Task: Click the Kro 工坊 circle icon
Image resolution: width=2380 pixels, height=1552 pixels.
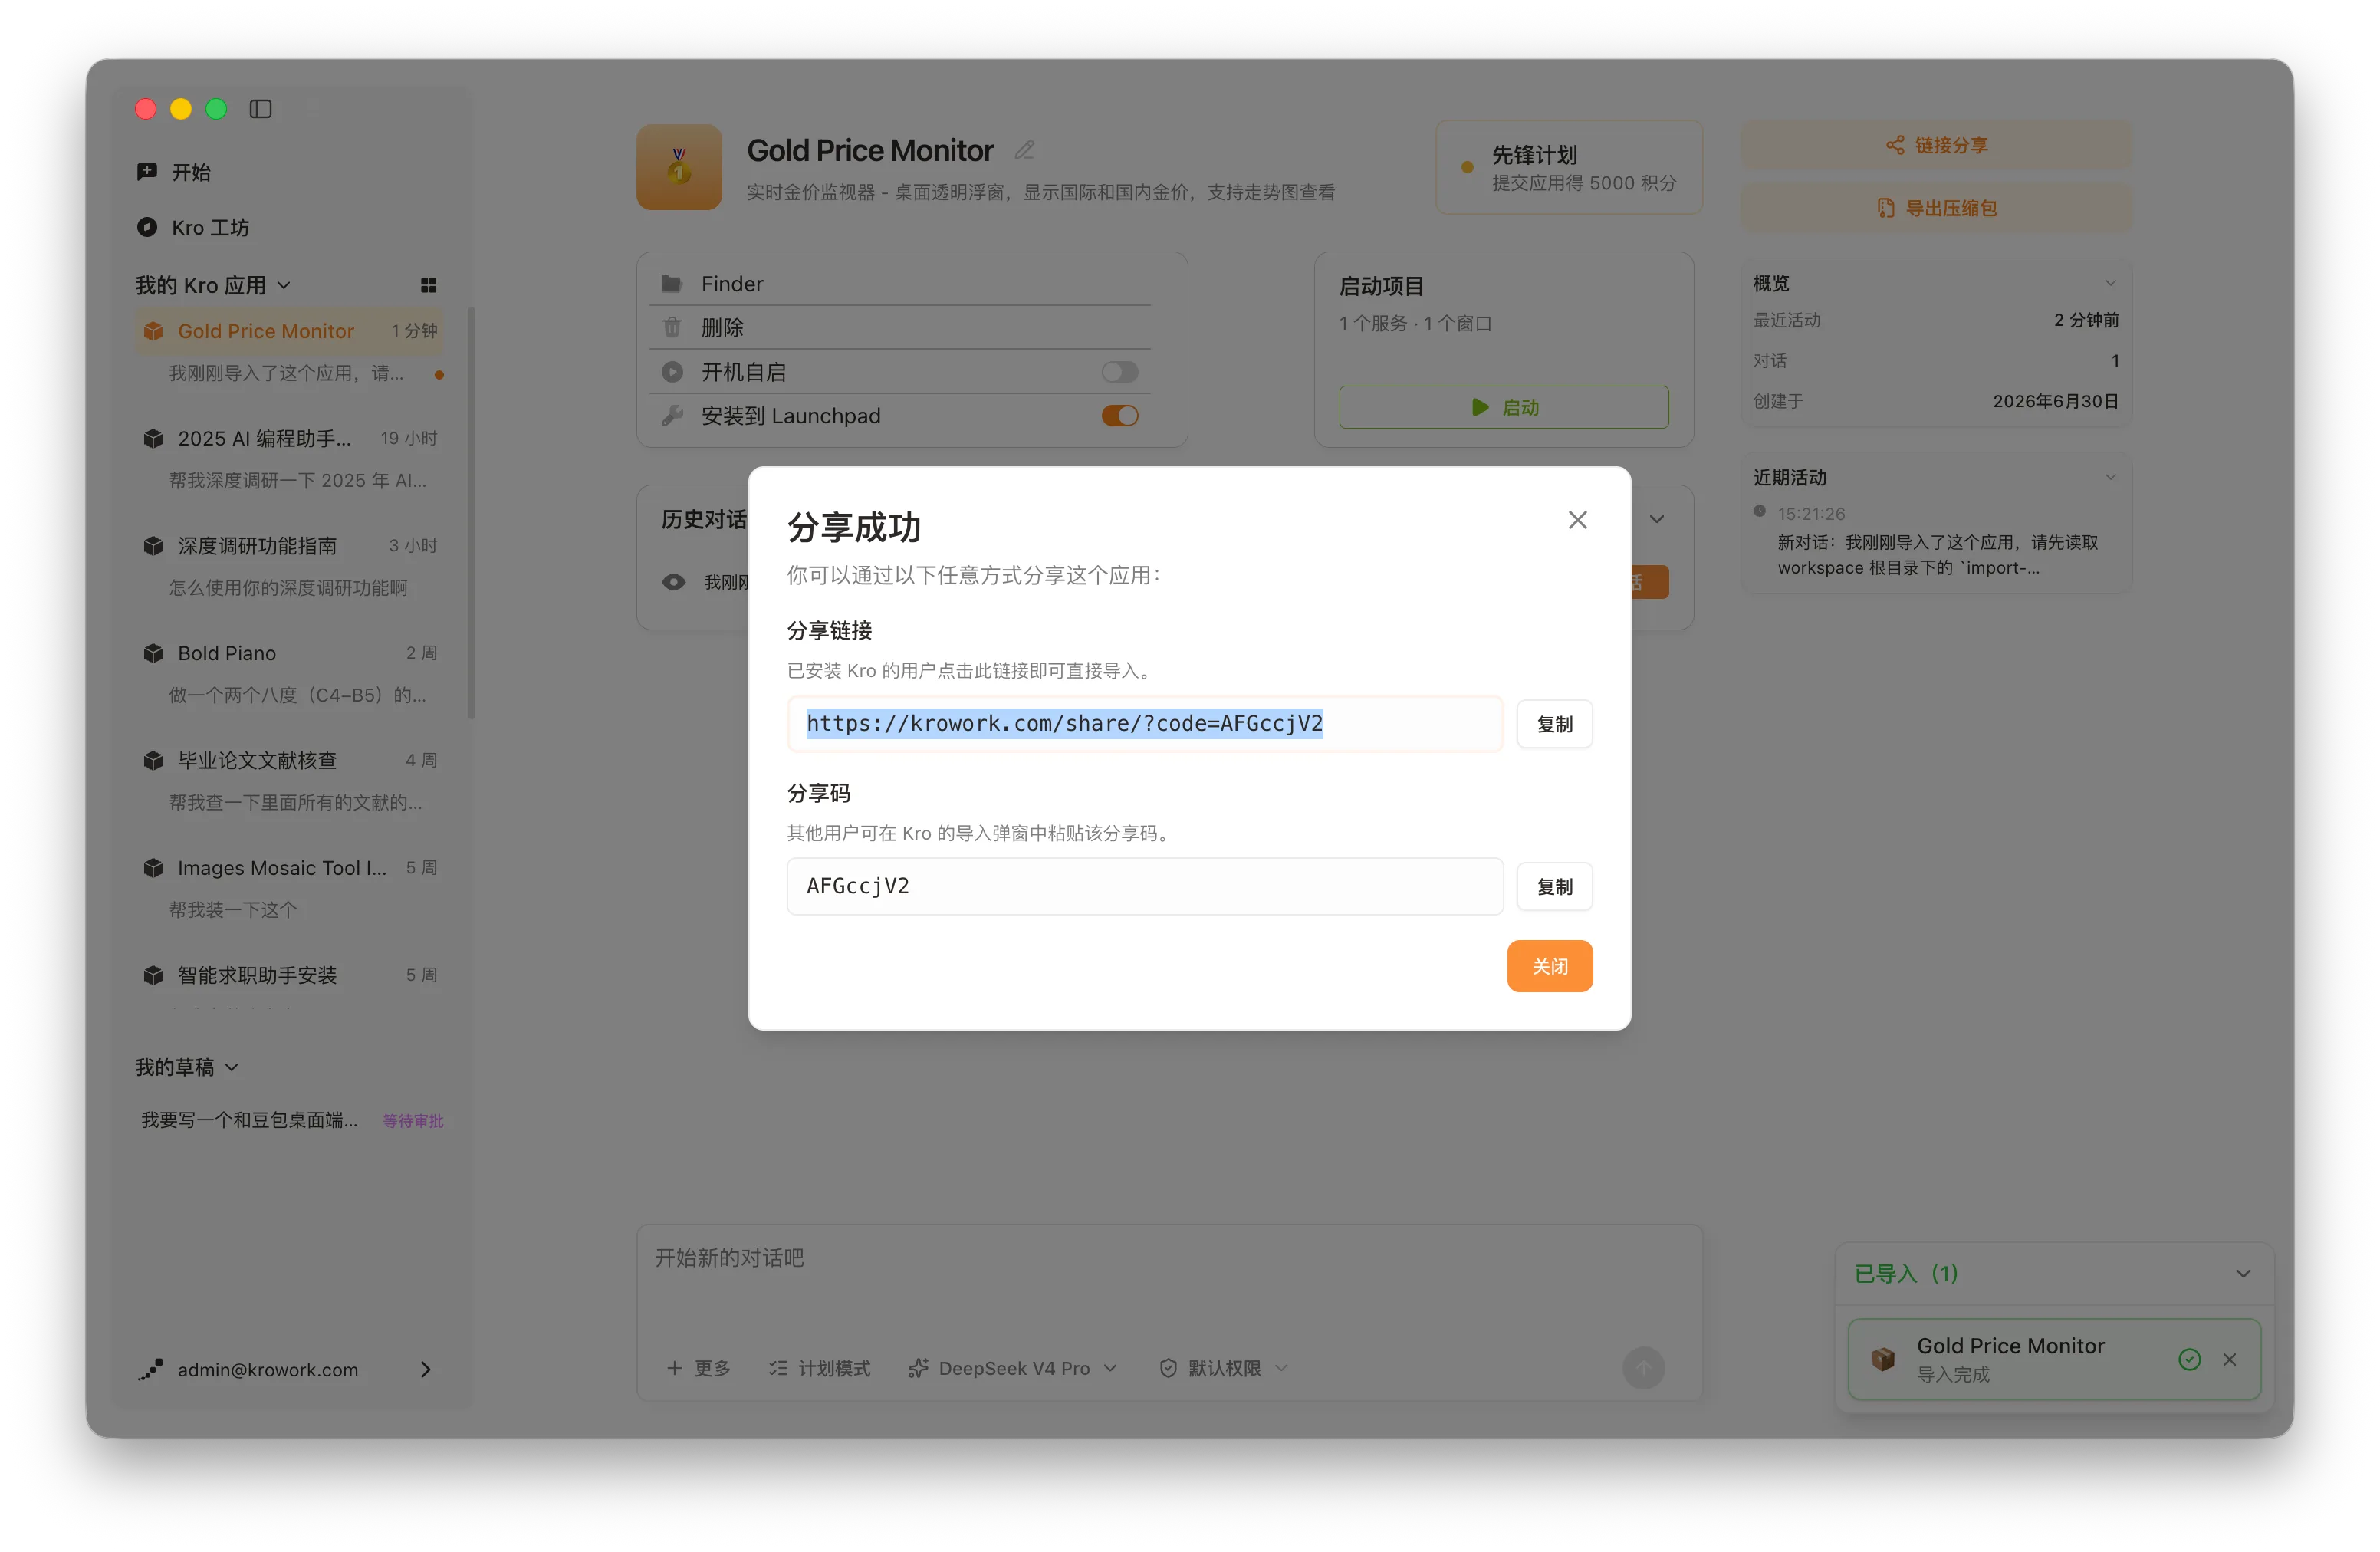Action: coord(146,227)
